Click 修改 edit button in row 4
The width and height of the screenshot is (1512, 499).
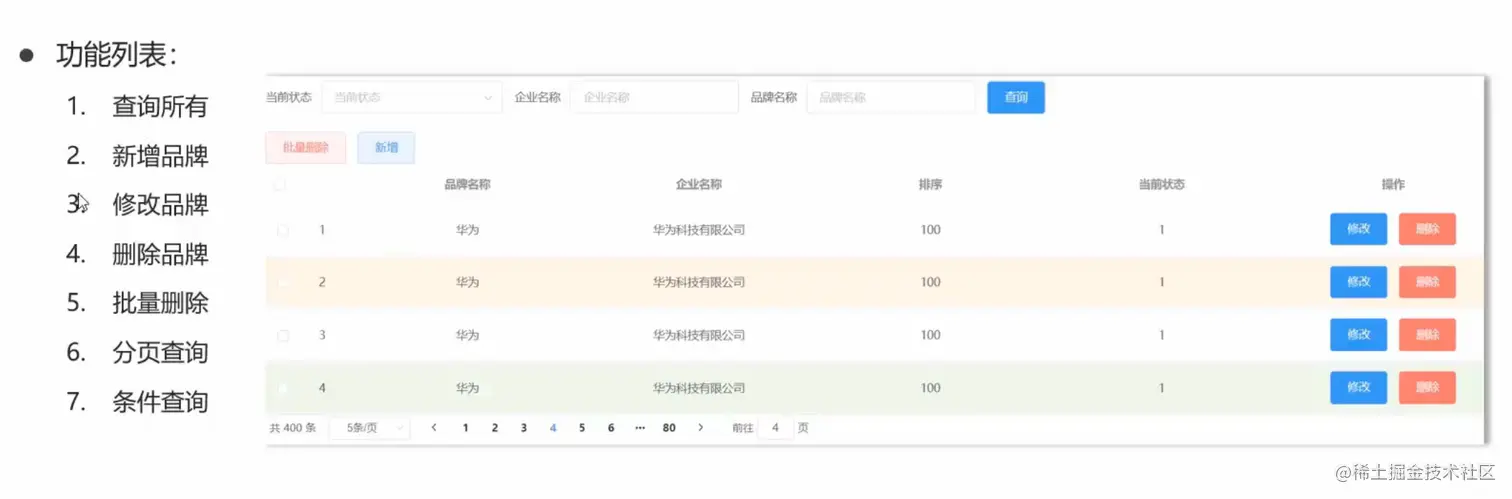tap(1358, 387)
